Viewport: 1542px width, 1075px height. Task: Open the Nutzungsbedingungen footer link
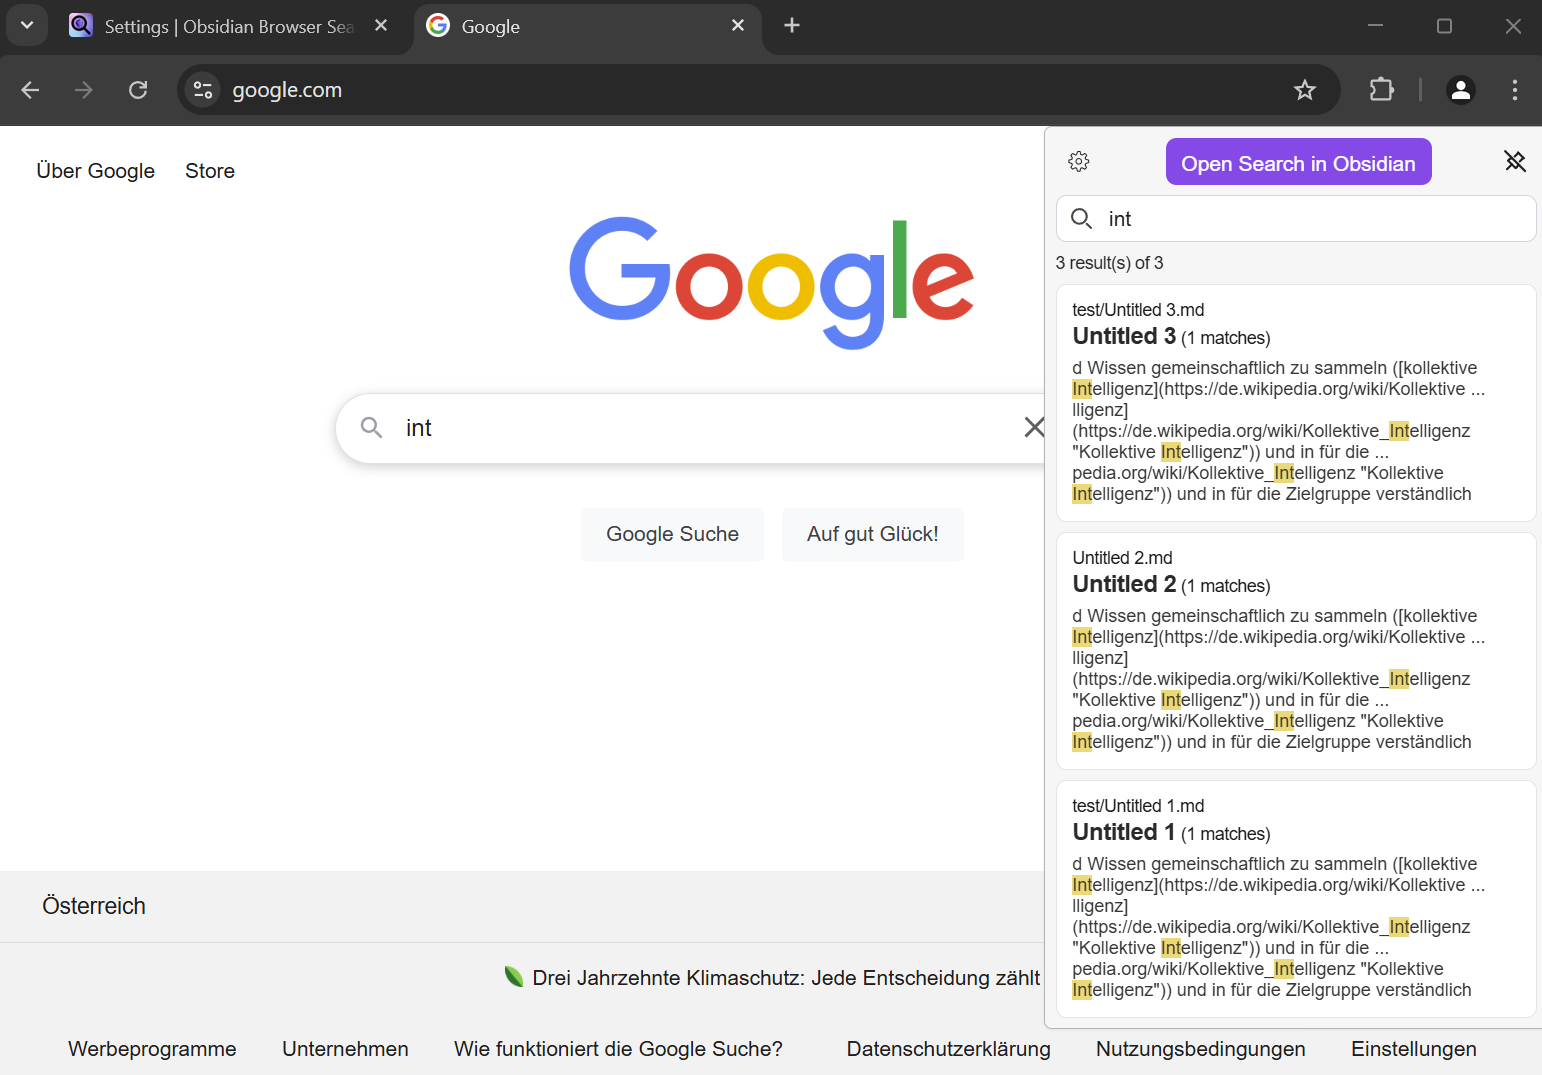point(1200,1049)
